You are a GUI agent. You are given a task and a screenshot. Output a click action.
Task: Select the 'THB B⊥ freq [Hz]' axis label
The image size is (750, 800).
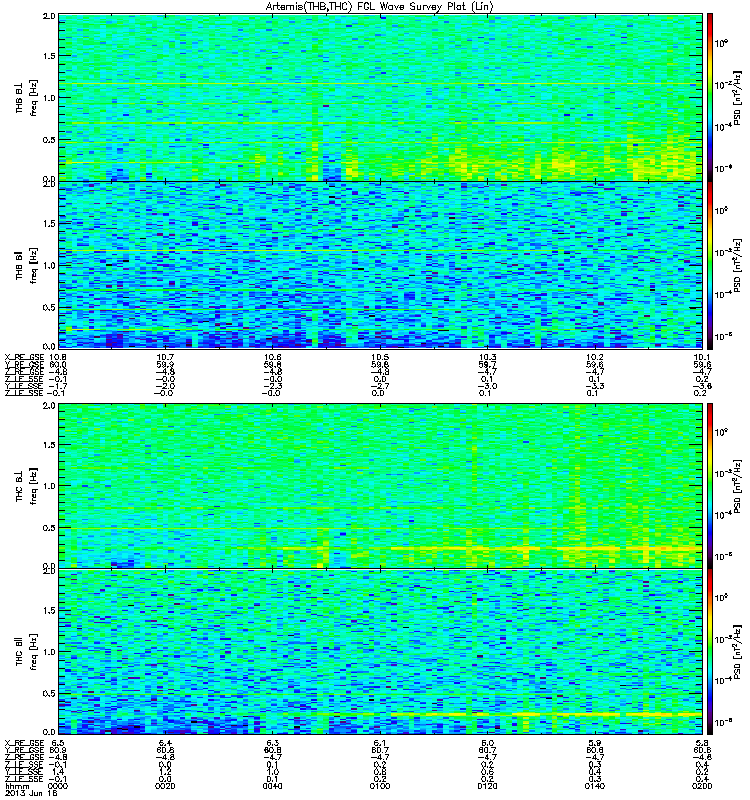click(x=26, y=97)
